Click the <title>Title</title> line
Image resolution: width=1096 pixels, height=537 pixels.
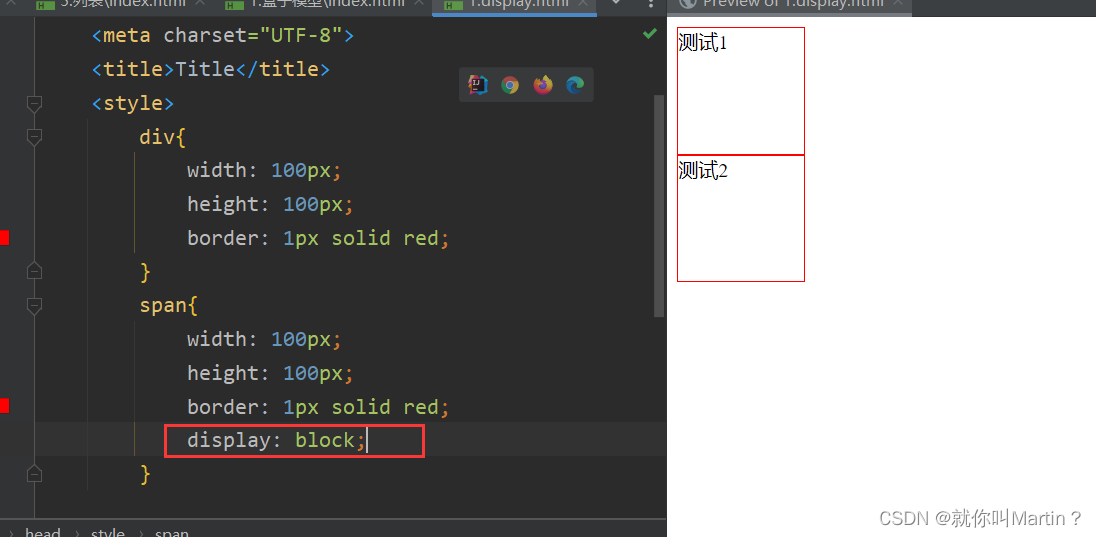(x=210, y=69)
